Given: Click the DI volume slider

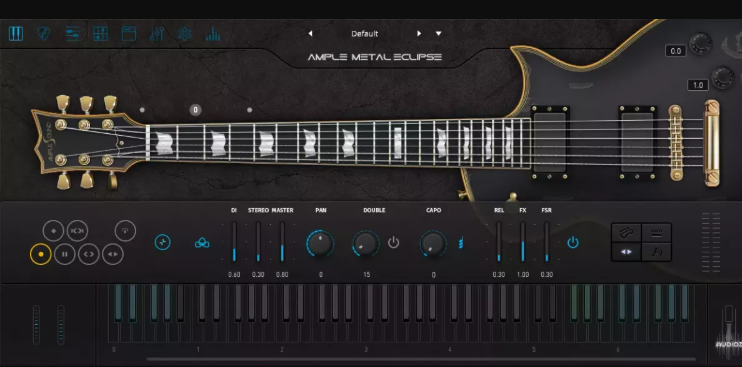Looking at the screenshot, I should [x=234, y=242].
